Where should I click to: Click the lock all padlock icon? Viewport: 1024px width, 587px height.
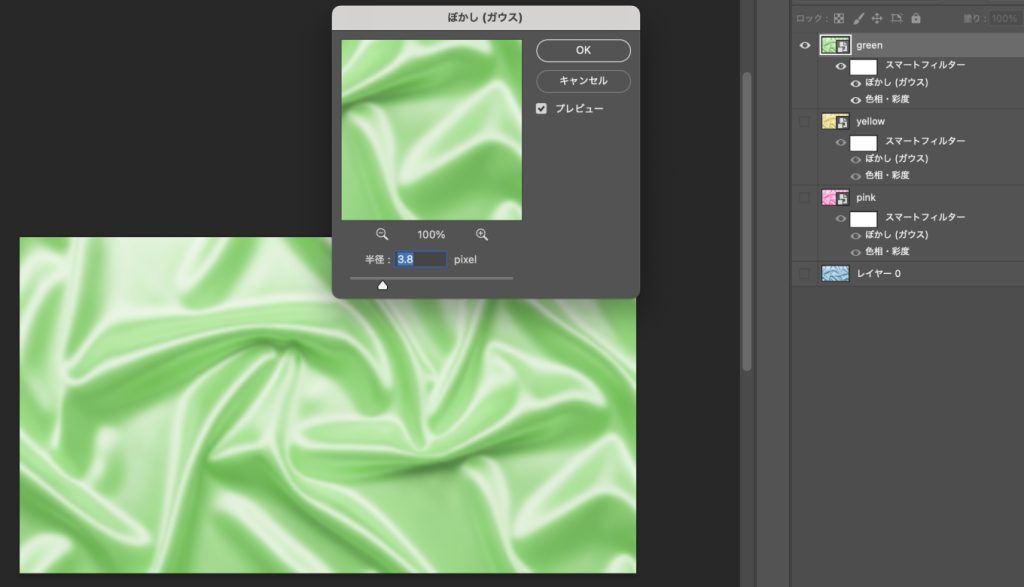coord(915,18)
